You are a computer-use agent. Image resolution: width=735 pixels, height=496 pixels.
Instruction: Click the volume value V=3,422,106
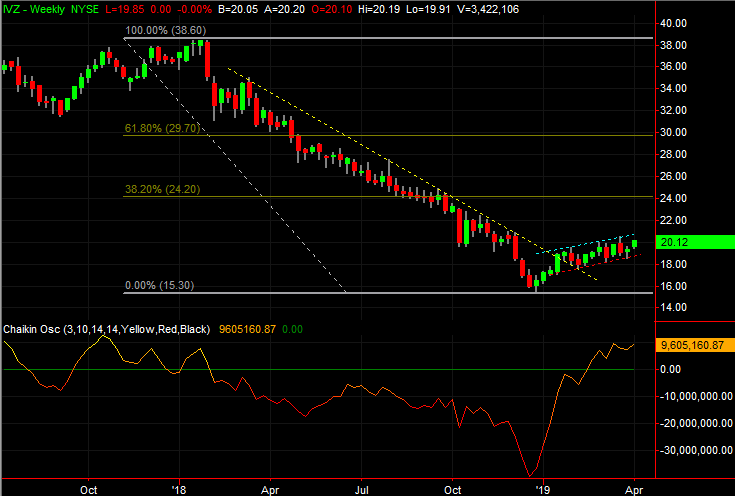point(486,9)
